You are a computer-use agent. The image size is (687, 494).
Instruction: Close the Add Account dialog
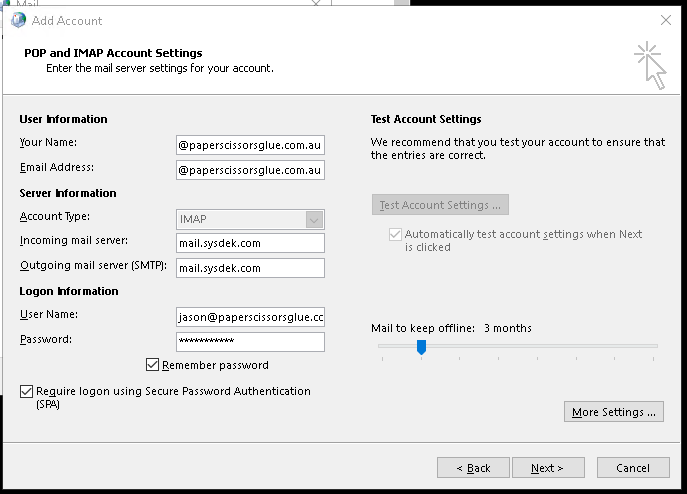[x=666, y=20]
